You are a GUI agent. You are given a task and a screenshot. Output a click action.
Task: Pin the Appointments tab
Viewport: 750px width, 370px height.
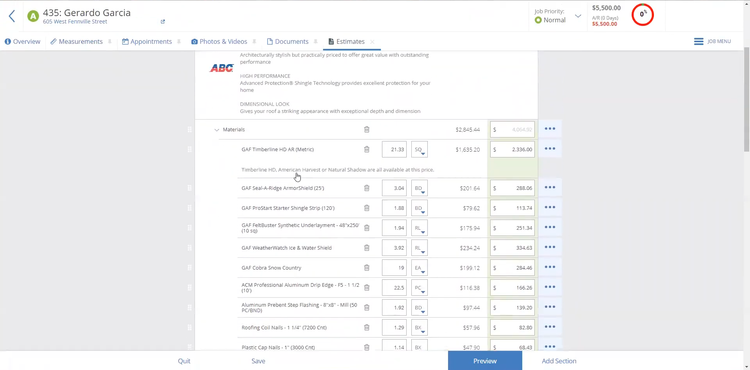coord(179,42)
